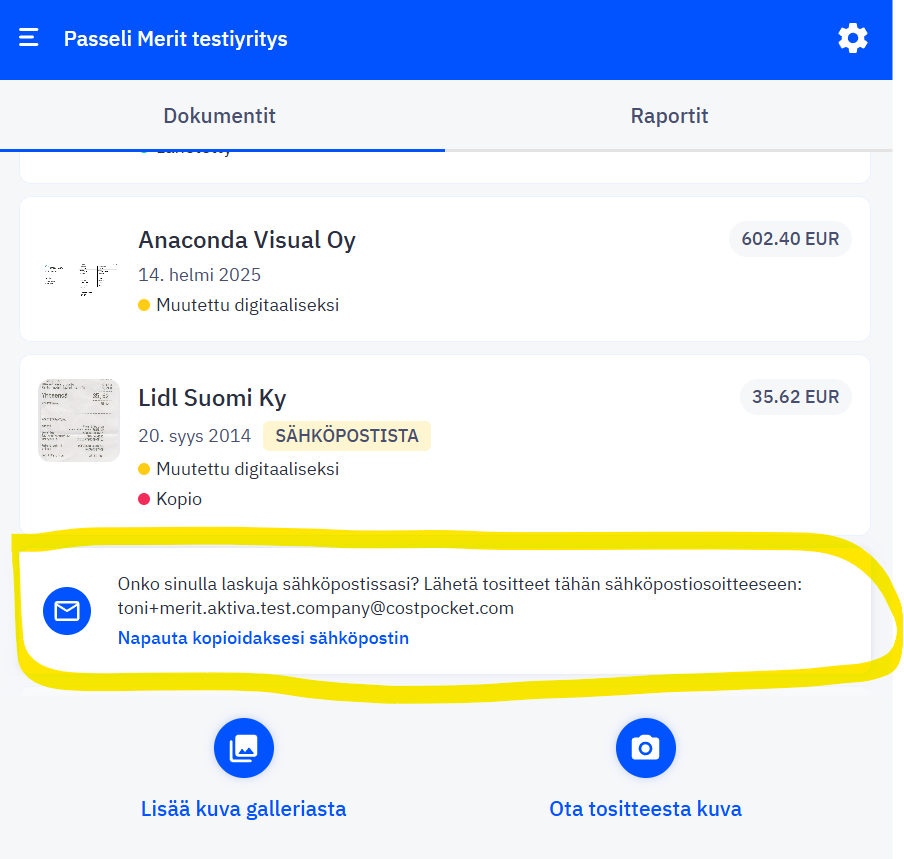This screenshot has height=859, width=904.
Task: Open the Lidl Suomi Ky document title
Action: (x=212, y=398)
